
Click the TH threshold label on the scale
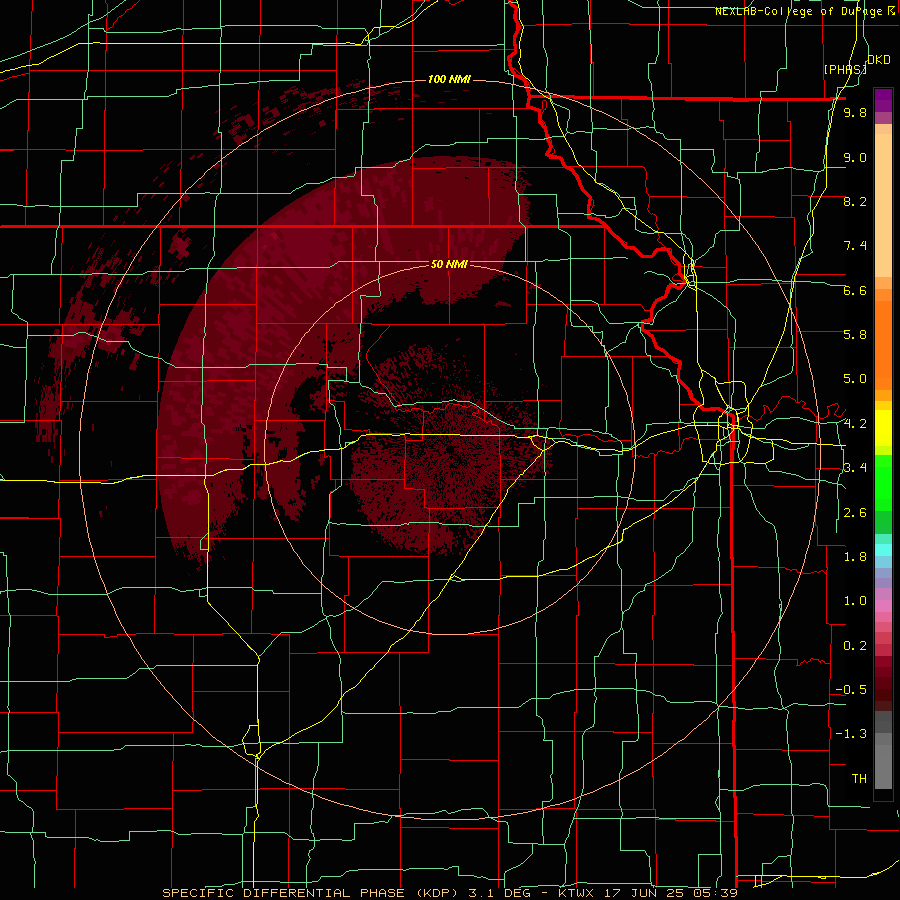[x=859, y=779]
